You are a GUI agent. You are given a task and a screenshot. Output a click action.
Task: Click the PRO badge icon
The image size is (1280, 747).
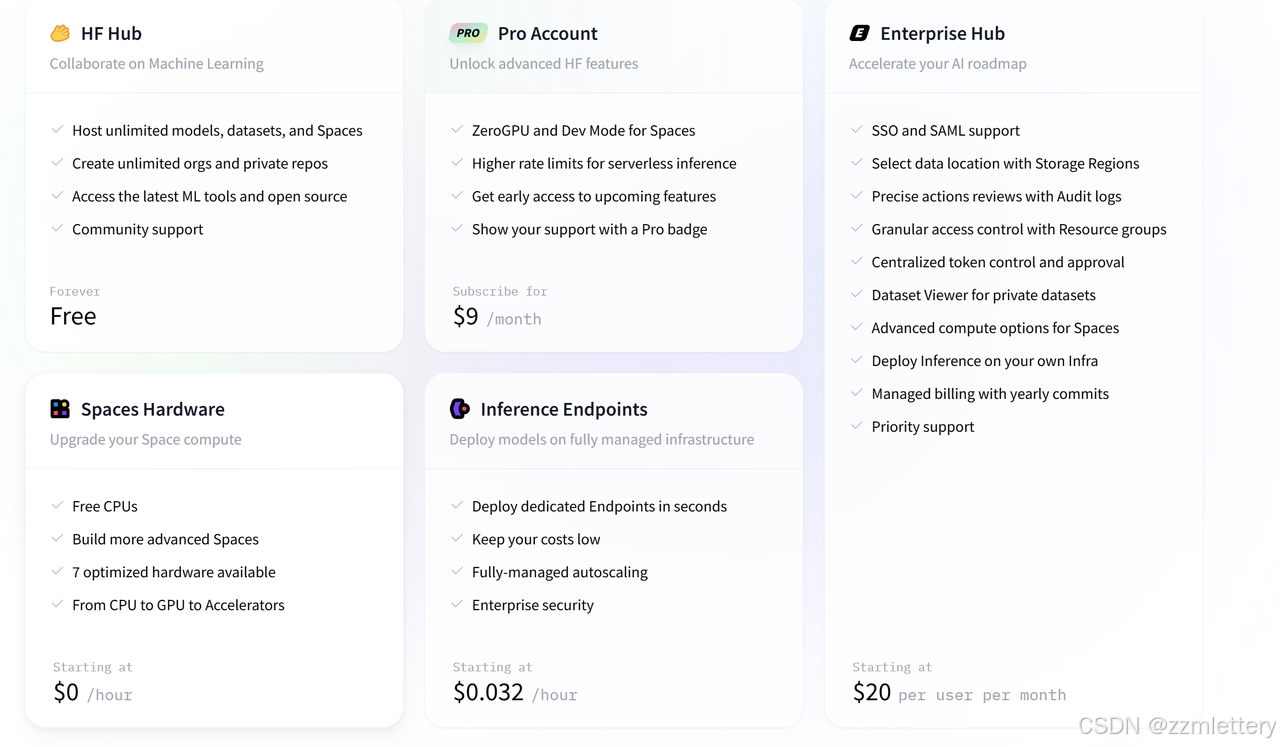(468, 33)
